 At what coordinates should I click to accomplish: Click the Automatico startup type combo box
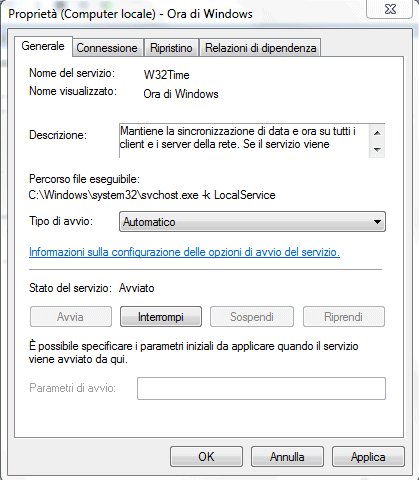pos(252,222)
